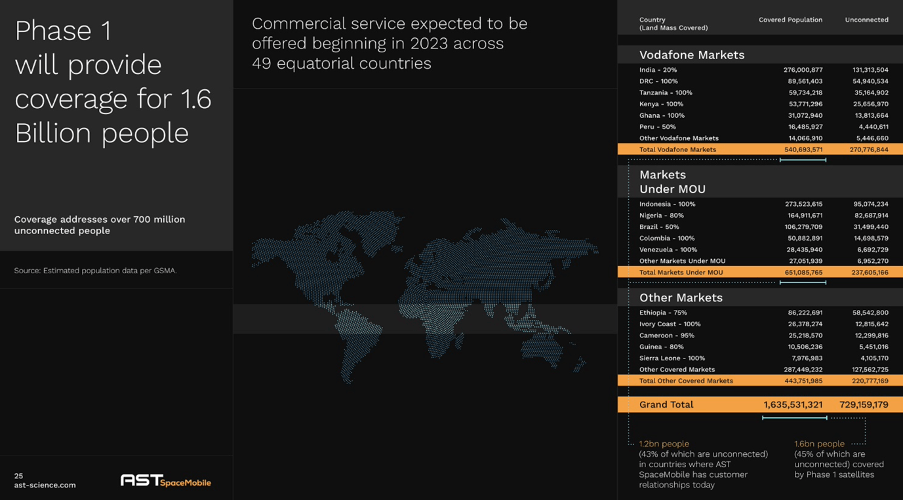Click the 'Other Markets Under MOU' row label
Viewport: 904px width, 500px height.
pyautogui.click(x=682, y=261)
